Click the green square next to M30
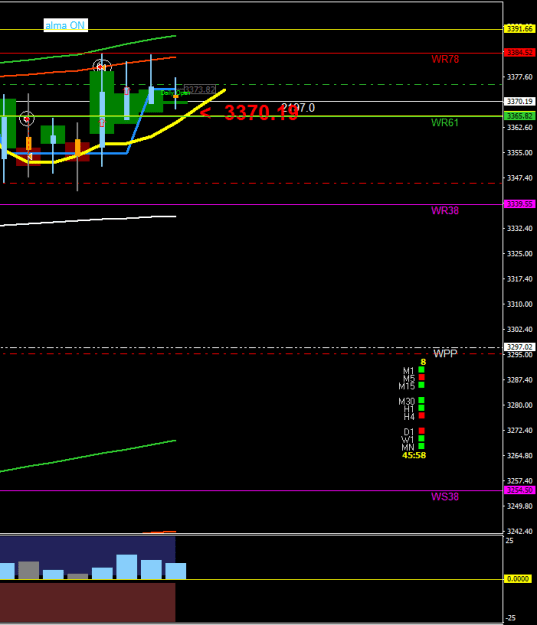 (421, 400)
